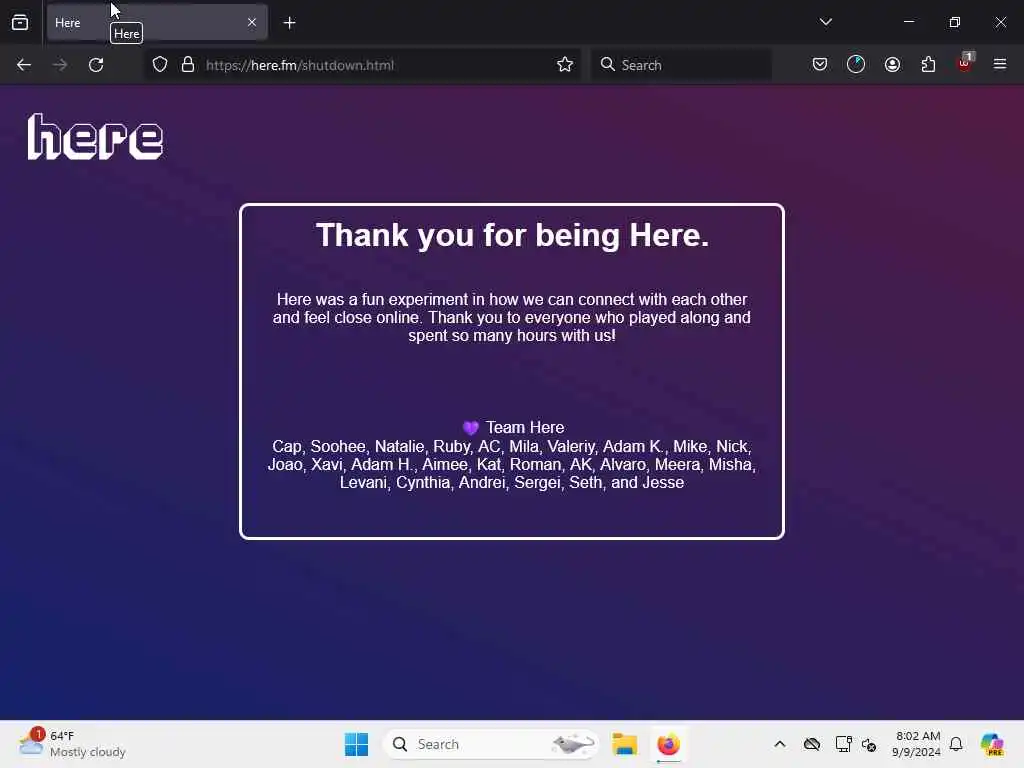Open the Extensions puzzle menu
Screen dimensions: 1024x768
[929, 65]
